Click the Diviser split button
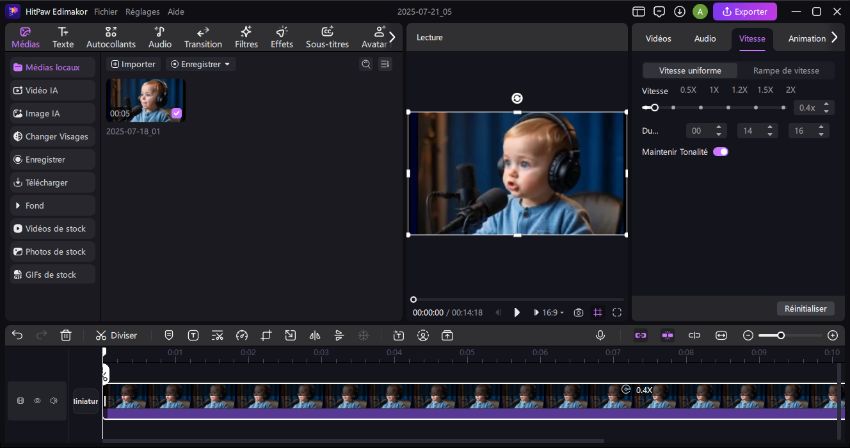Image resolution: width=850 pixels, height=448 pixels. coord(116,335)
